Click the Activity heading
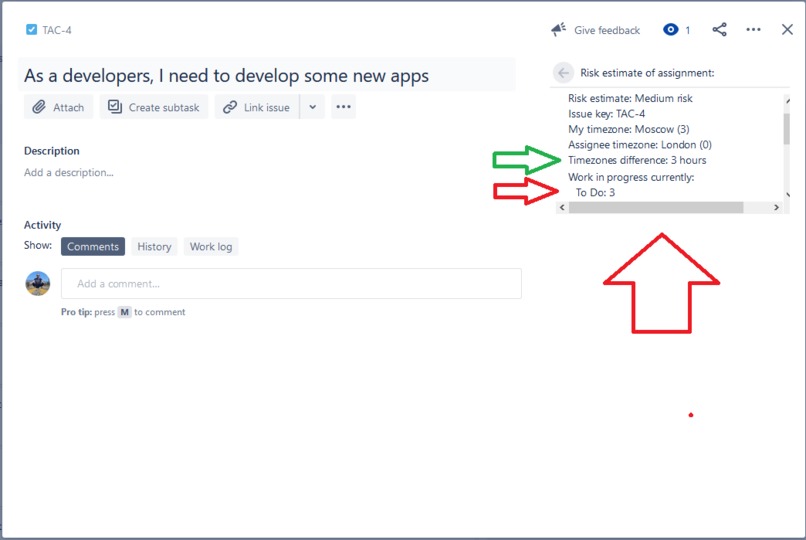Image resolution: width=806 pixels, height=540 pixels. pos(42,225)
